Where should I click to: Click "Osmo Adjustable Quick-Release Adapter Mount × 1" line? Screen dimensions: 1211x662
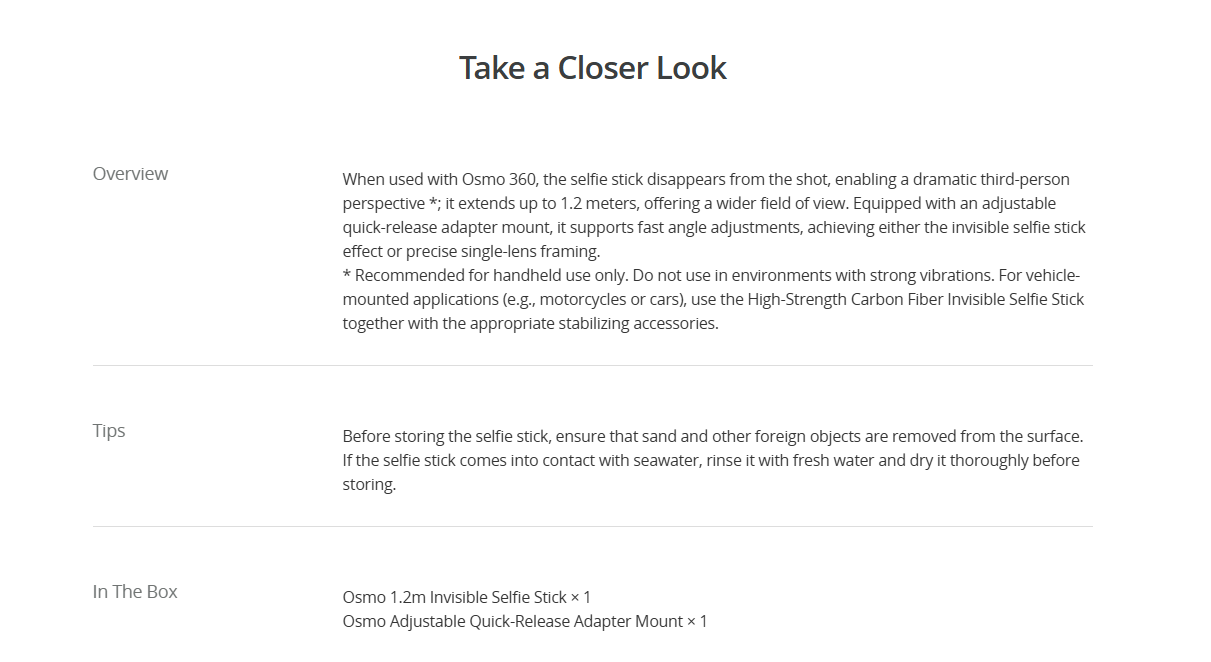coord(525,622)
